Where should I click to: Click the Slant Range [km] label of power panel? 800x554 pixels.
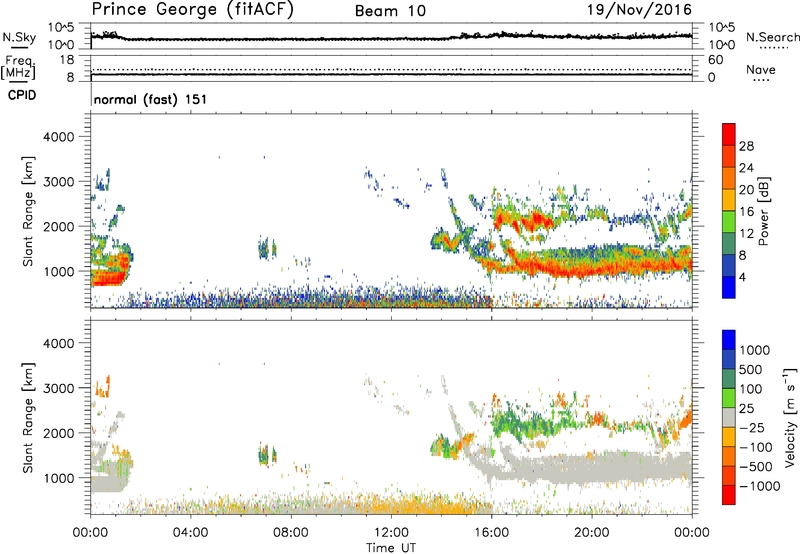28,211
